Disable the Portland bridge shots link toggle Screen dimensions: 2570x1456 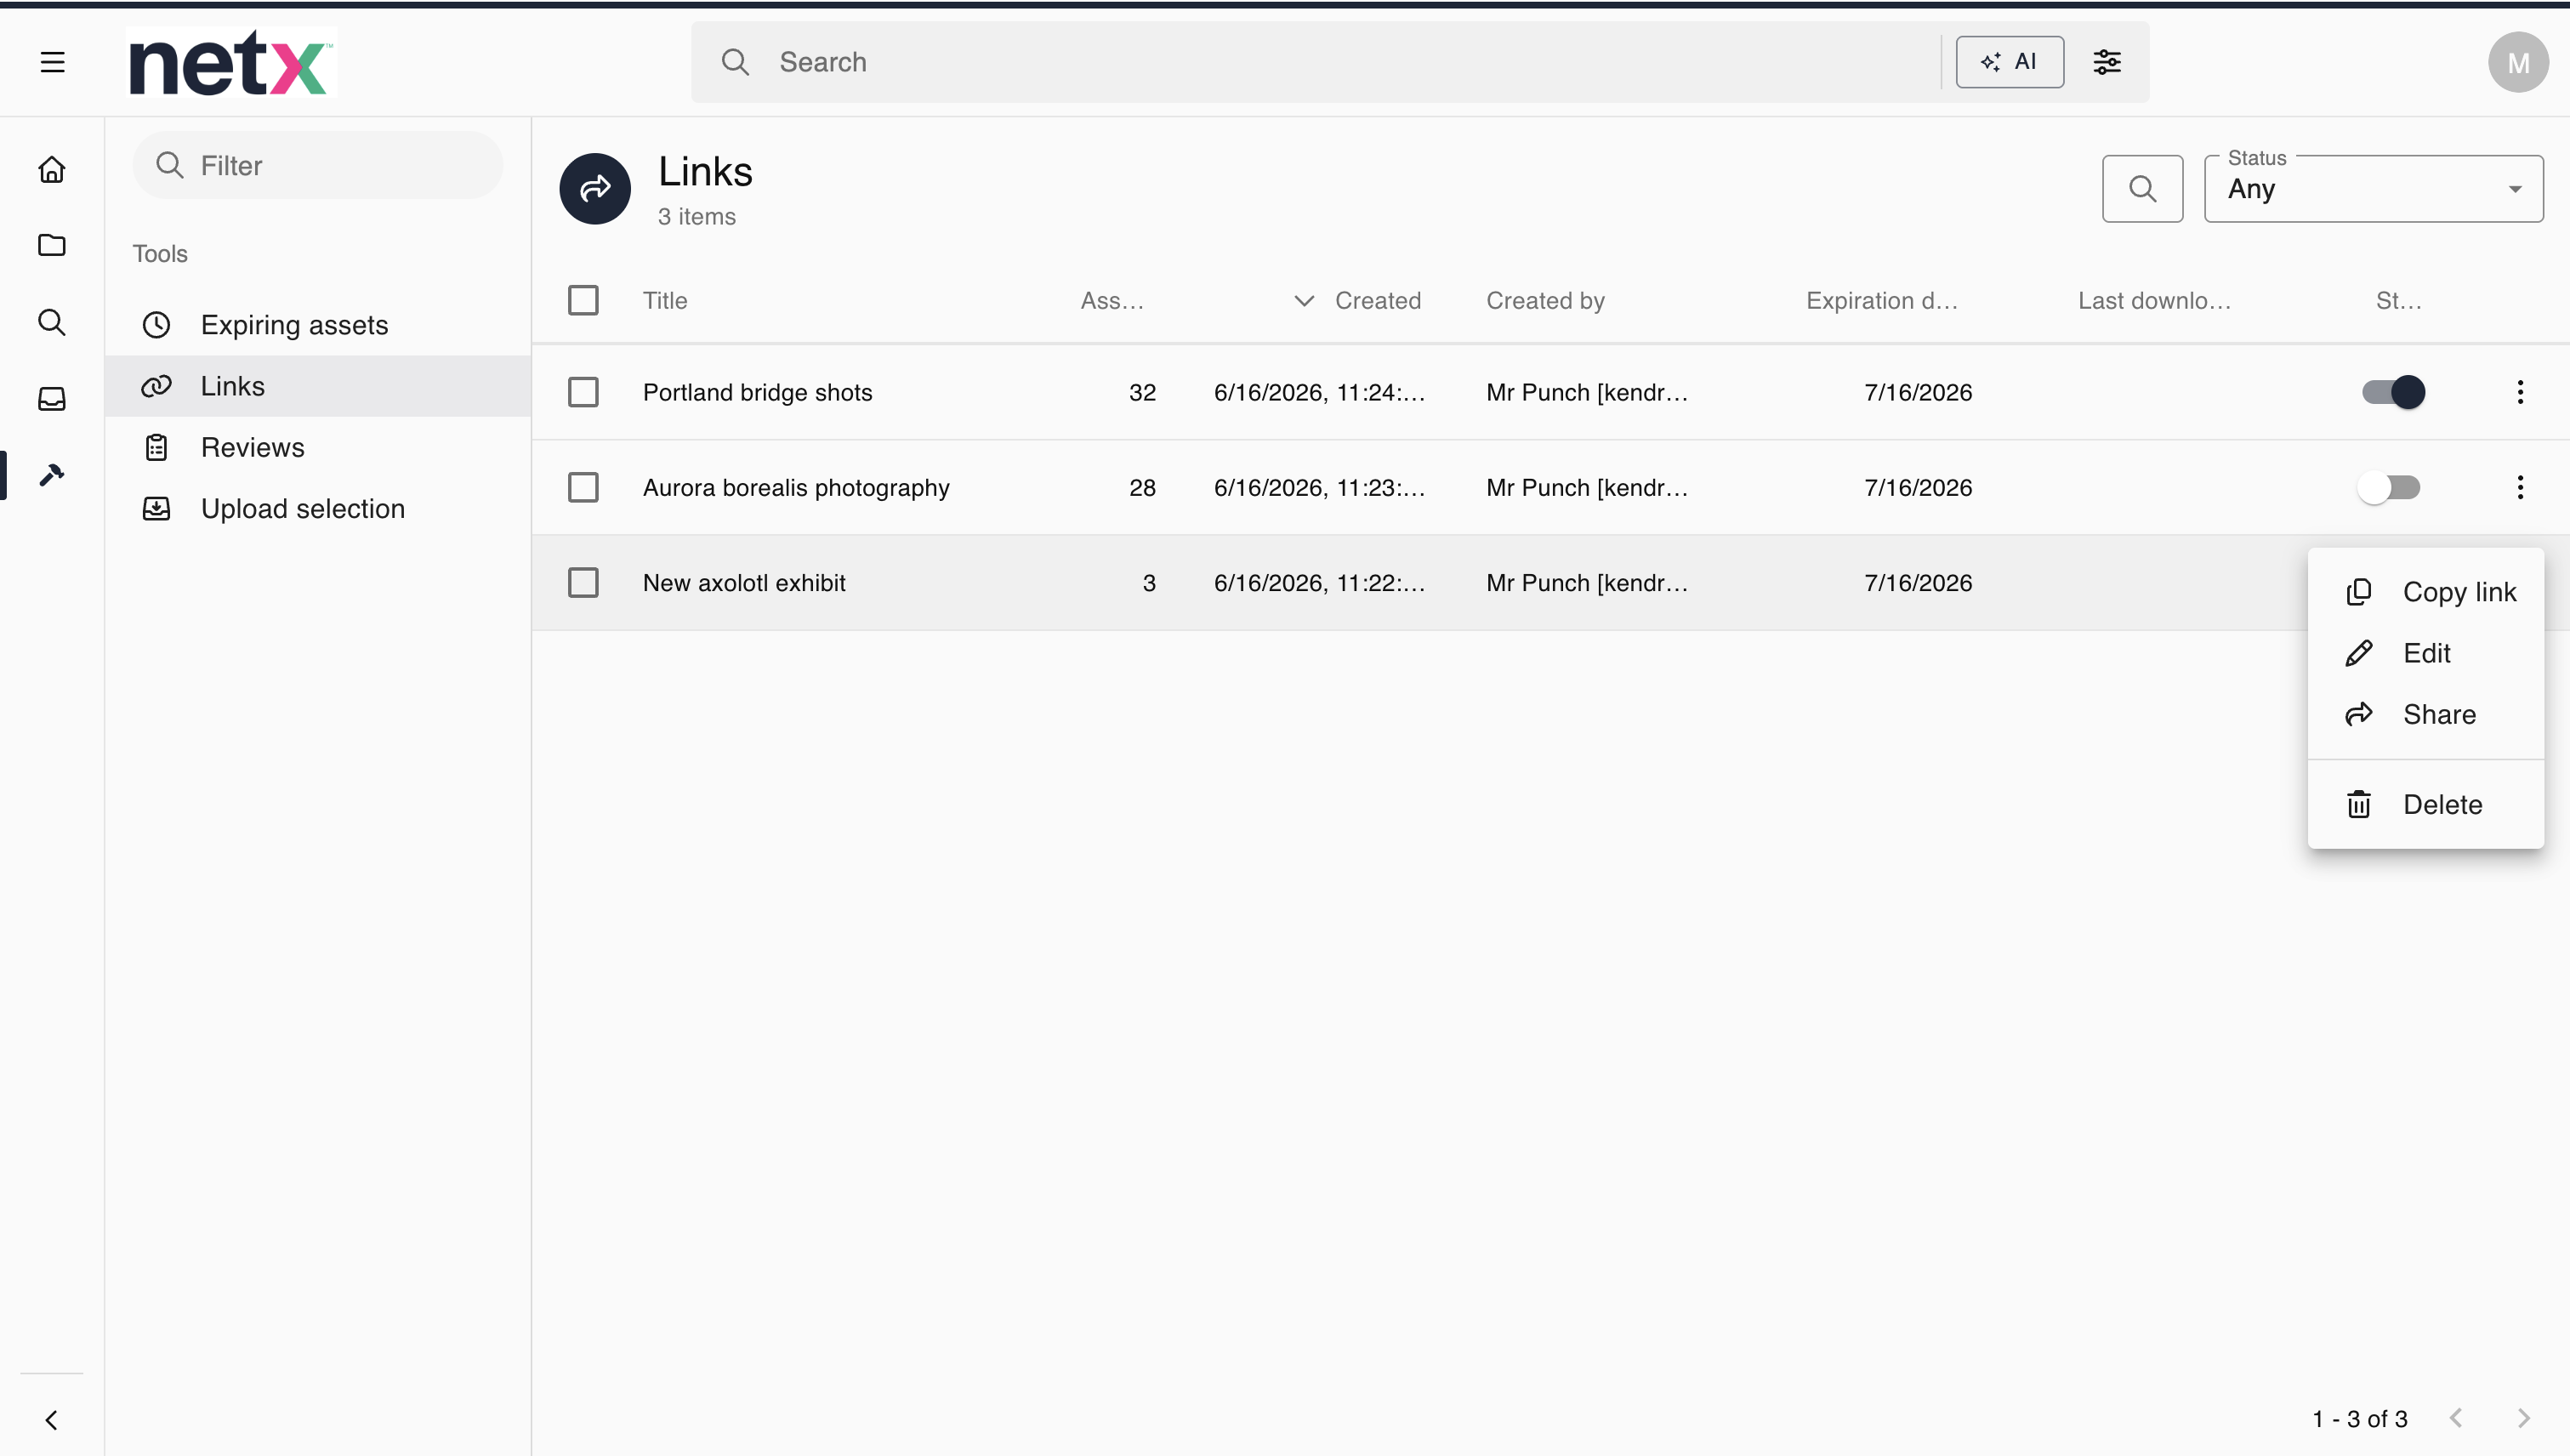coord(2393,392)
